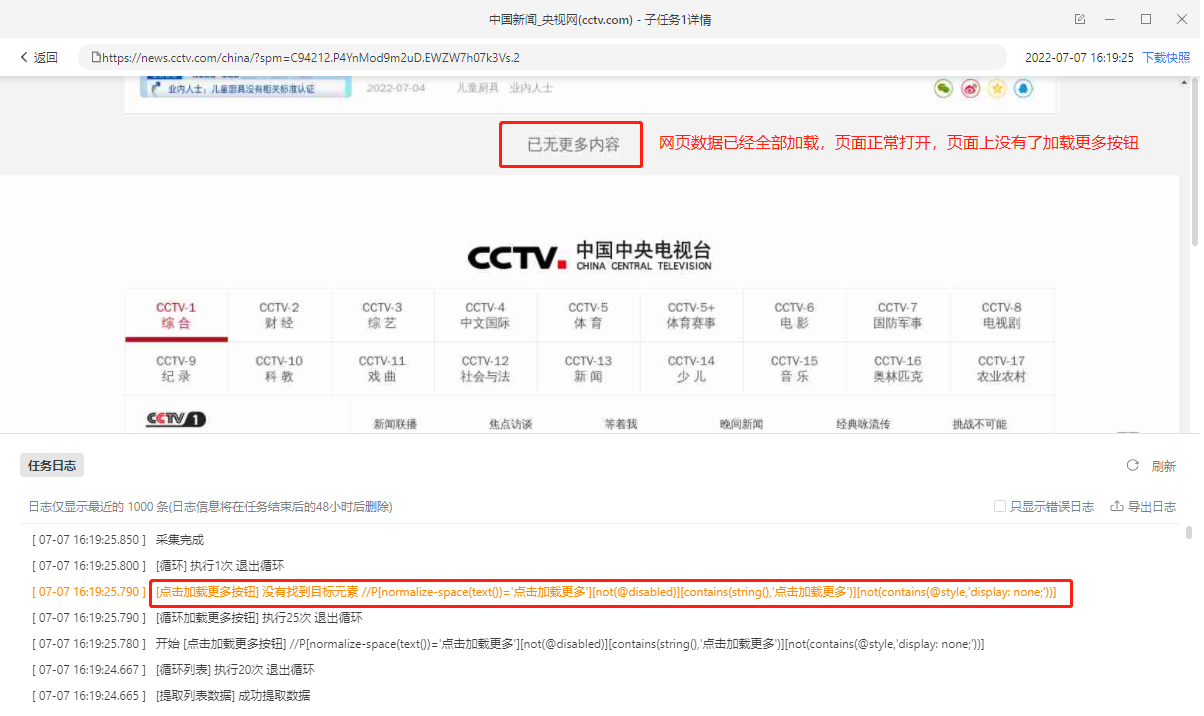Open CCTV-13 新闻 tab

588,368
